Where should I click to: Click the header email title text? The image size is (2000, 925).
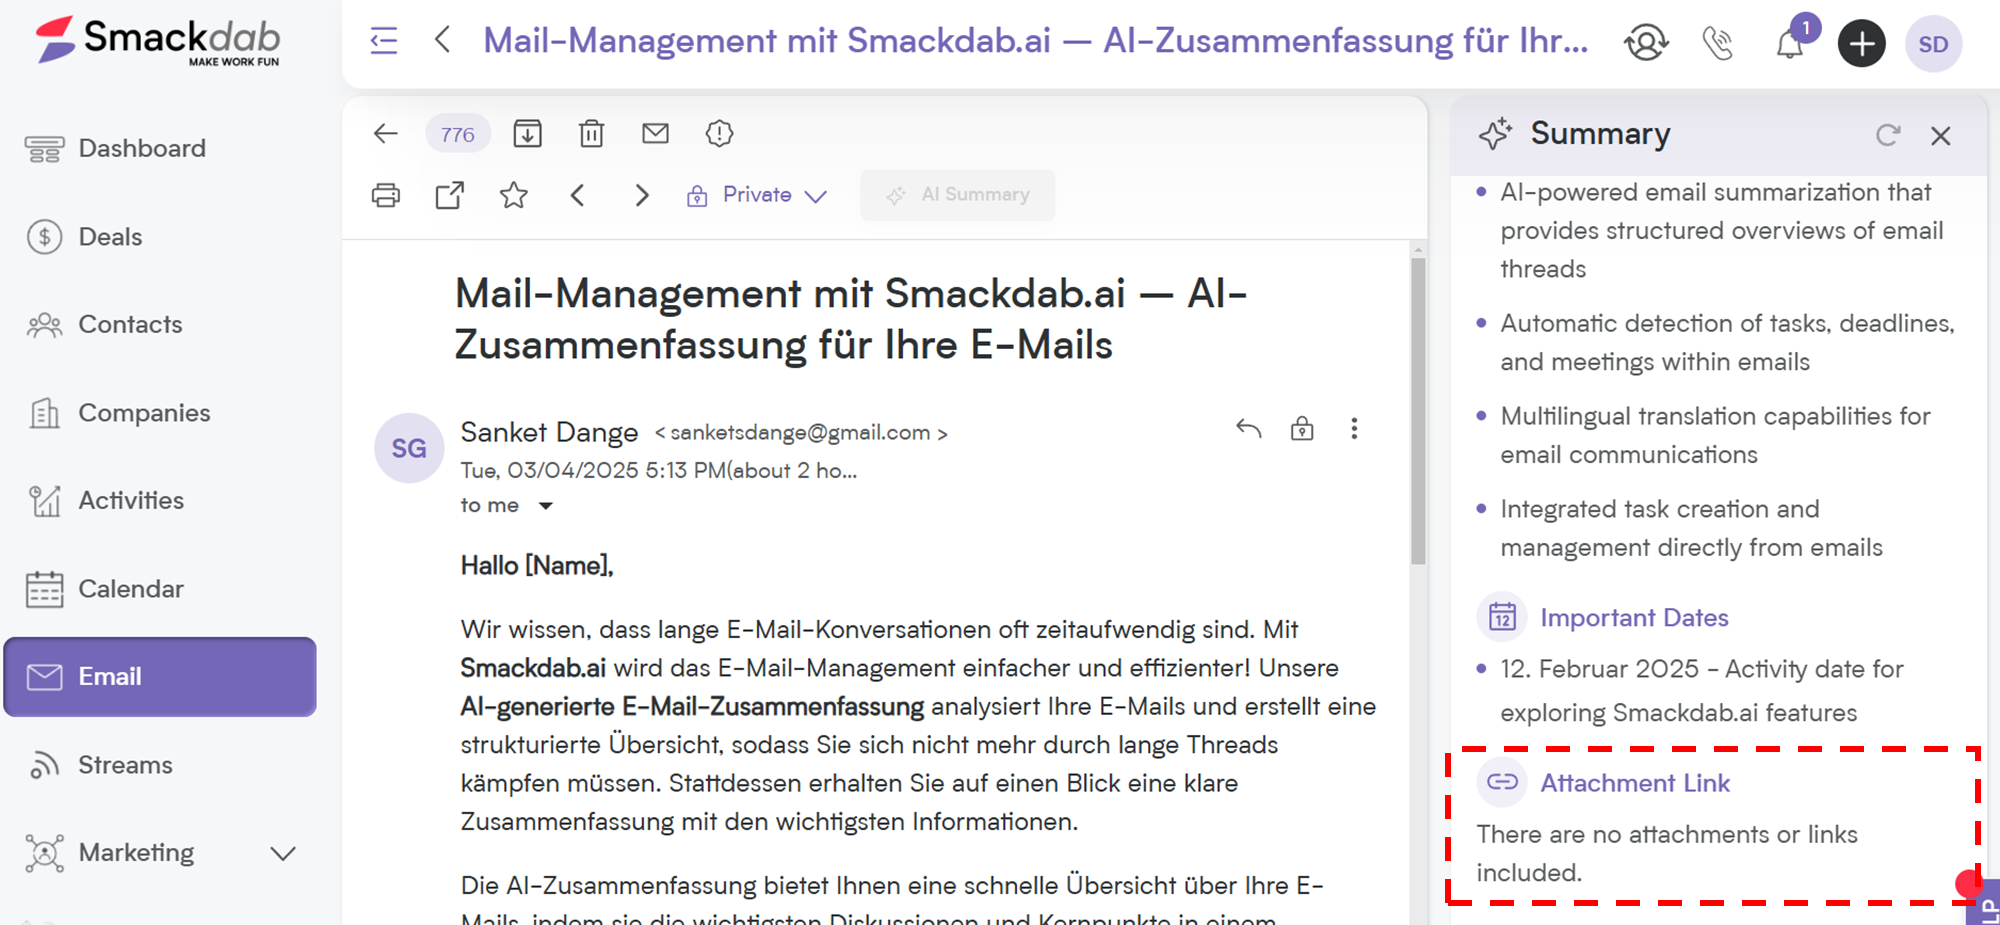1036,41
